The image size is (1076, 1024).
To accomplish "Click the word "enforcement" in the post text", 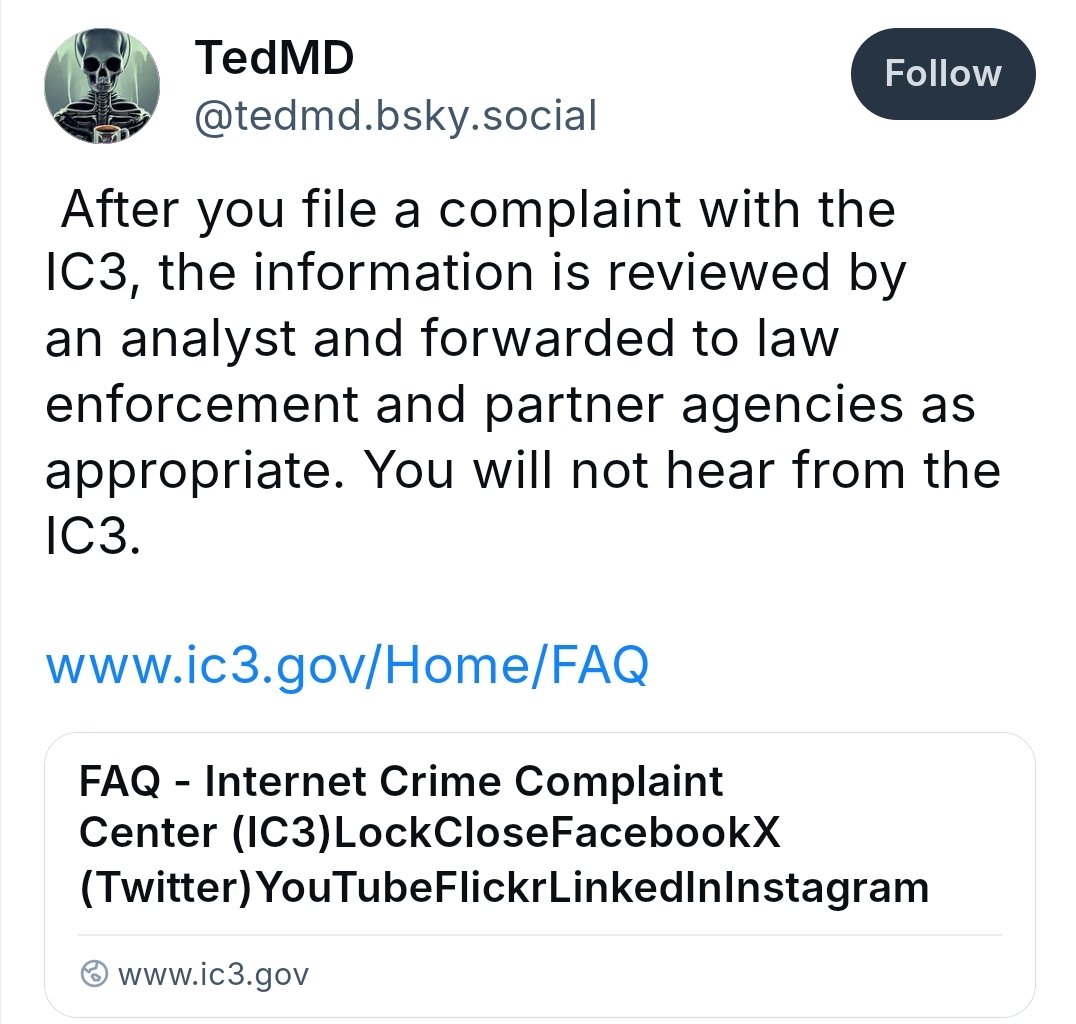I will [202, 405].
